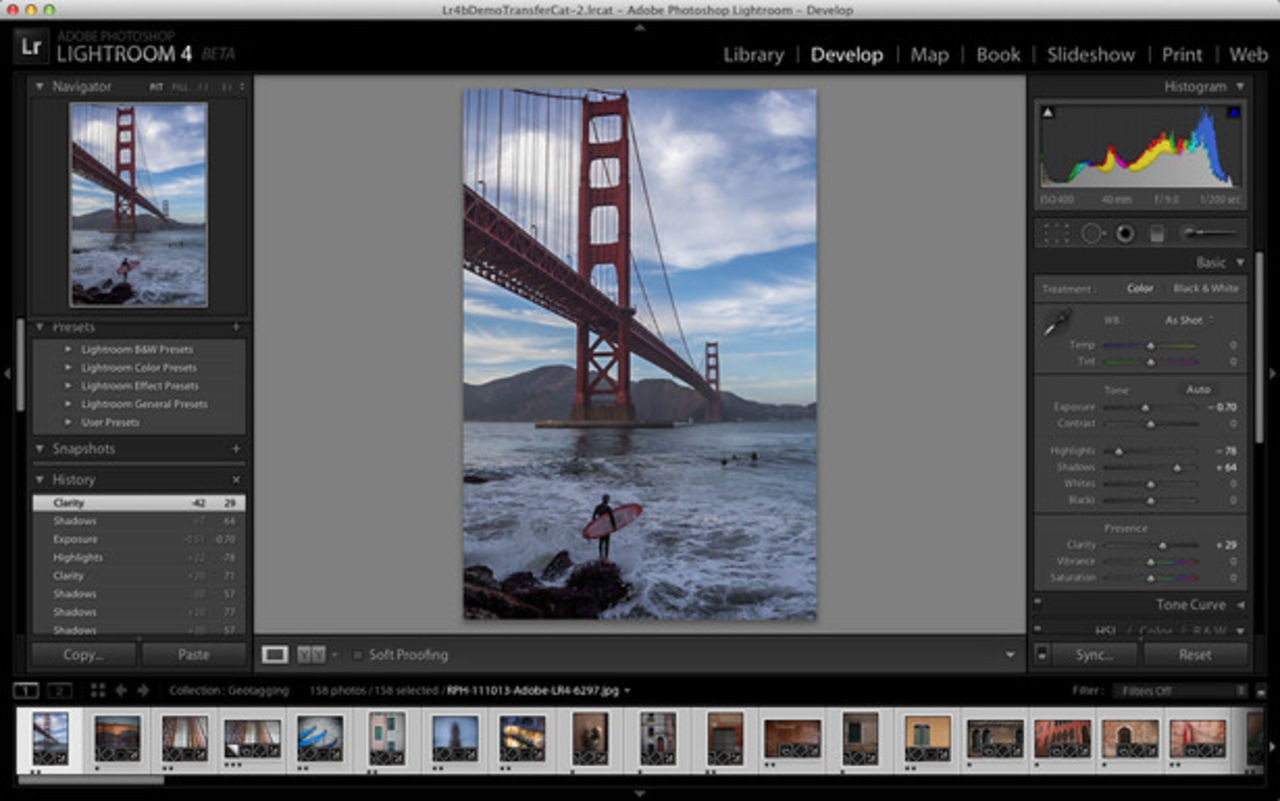Click the Reset button

1197,654
